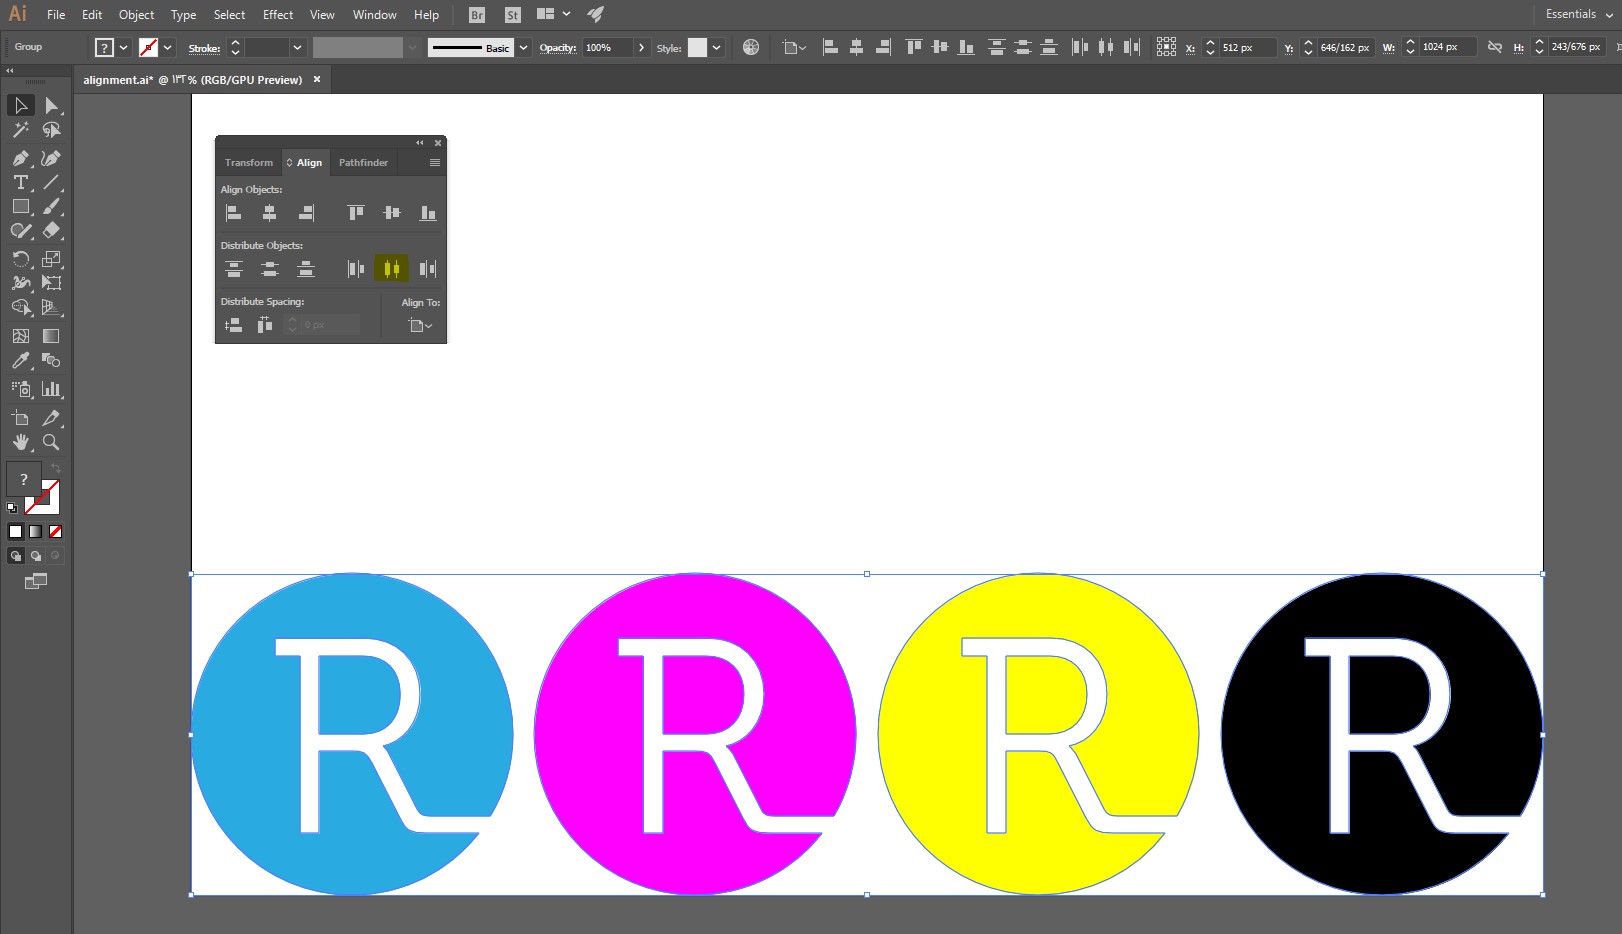Click the Style swatch in control bar
1622x934 pixels.
pos(697,47)
